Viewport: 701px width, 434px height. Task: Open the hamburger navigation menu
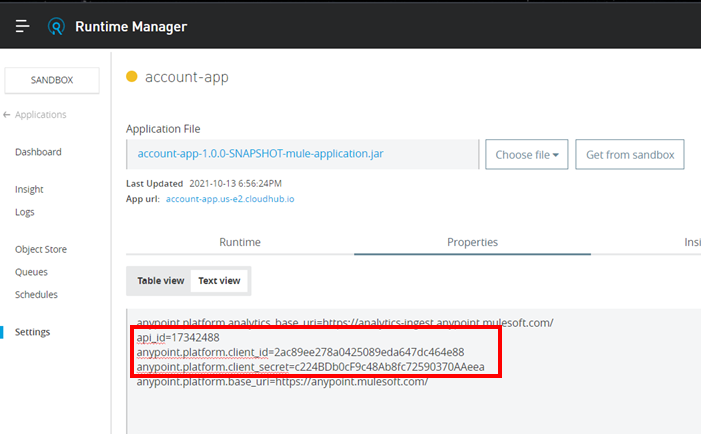[22, 26]
